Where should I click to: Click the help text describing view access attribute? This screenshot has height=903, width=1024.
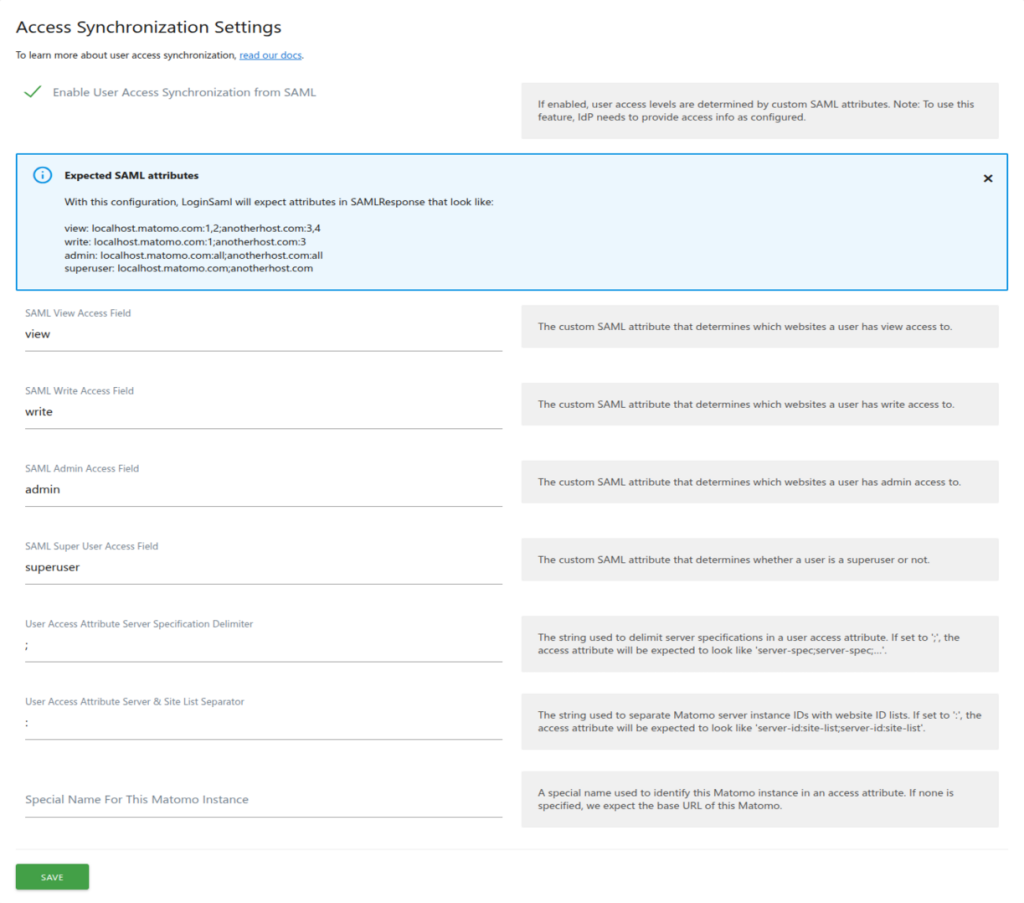(759, 327)
